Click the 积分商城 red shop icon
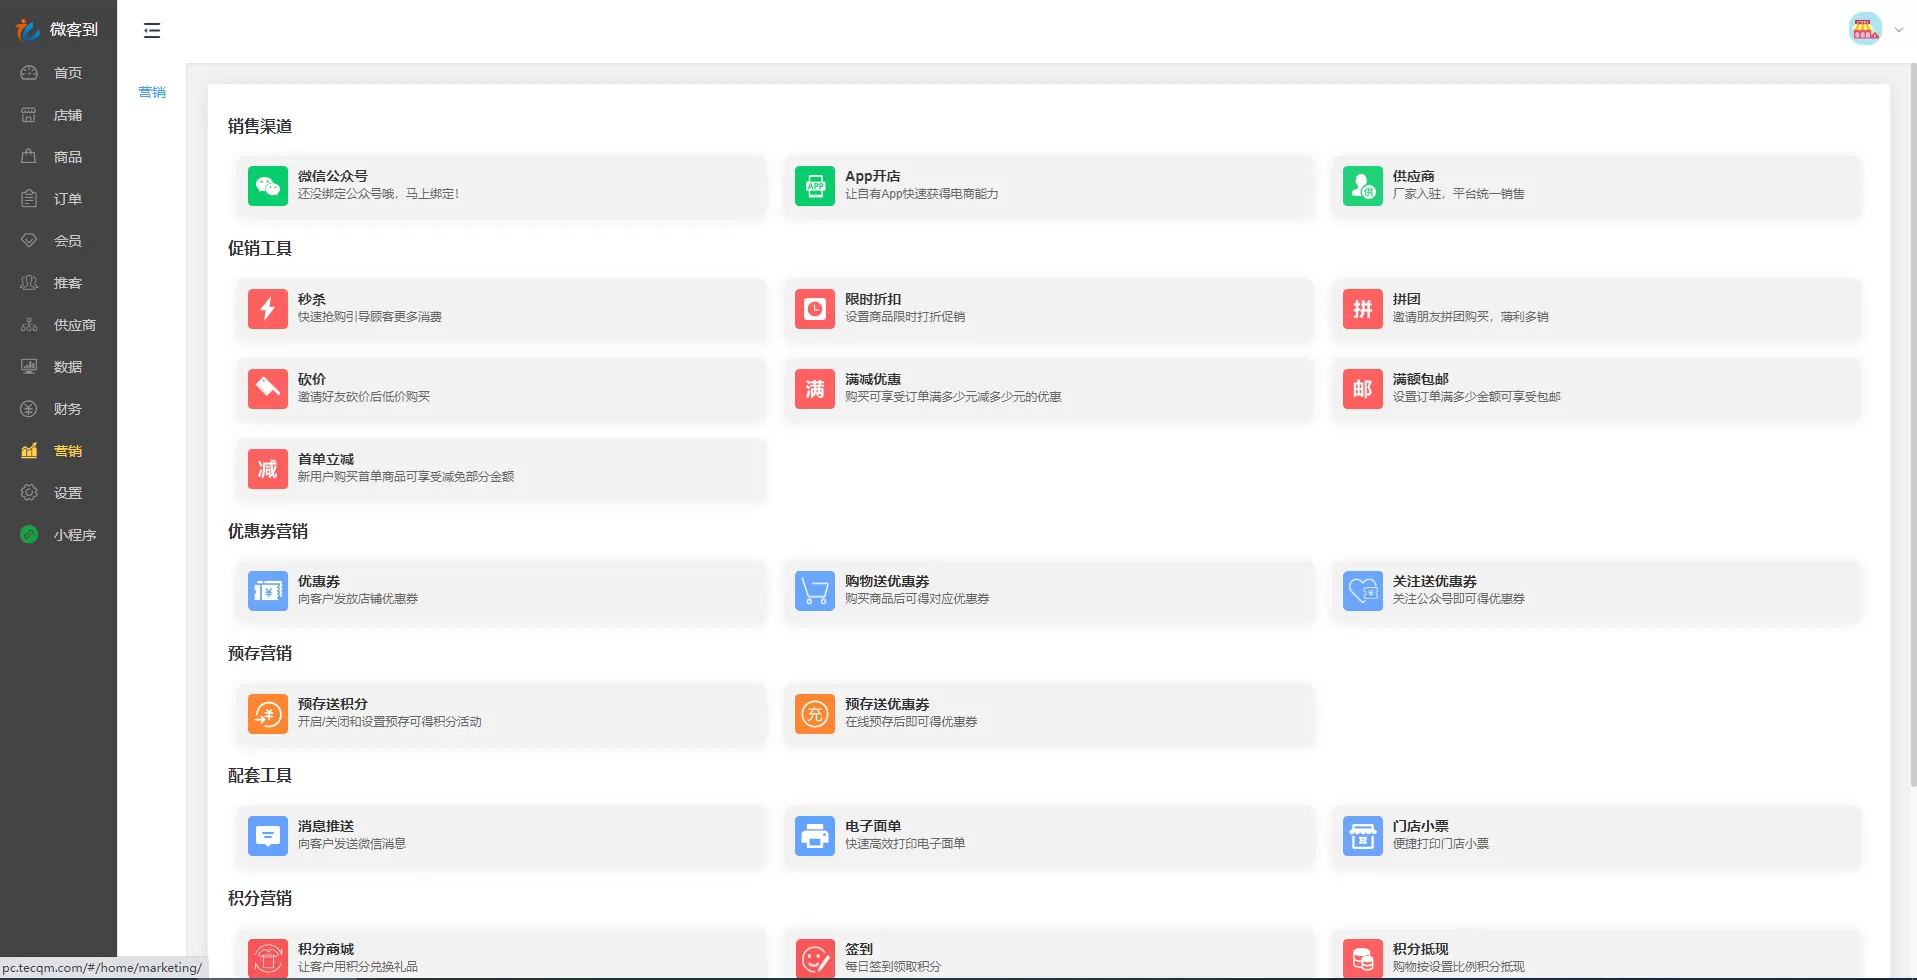 268,958
